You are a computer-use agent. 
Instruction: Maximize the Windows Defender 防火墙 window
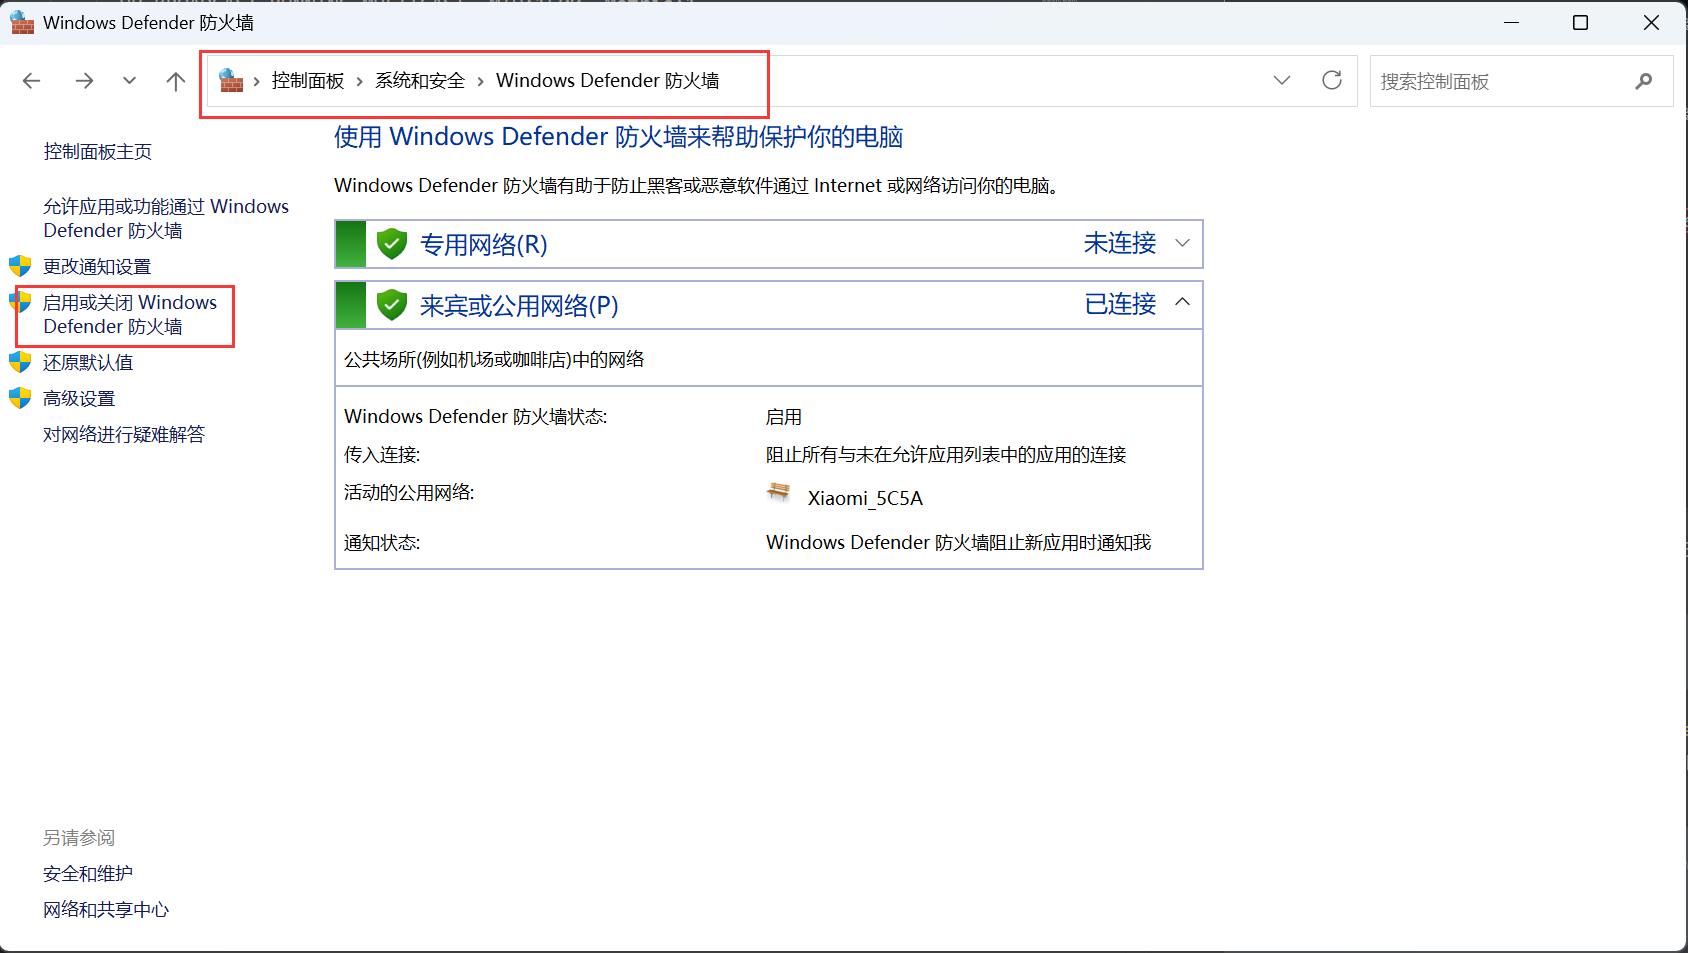[x=1581, y=22]
